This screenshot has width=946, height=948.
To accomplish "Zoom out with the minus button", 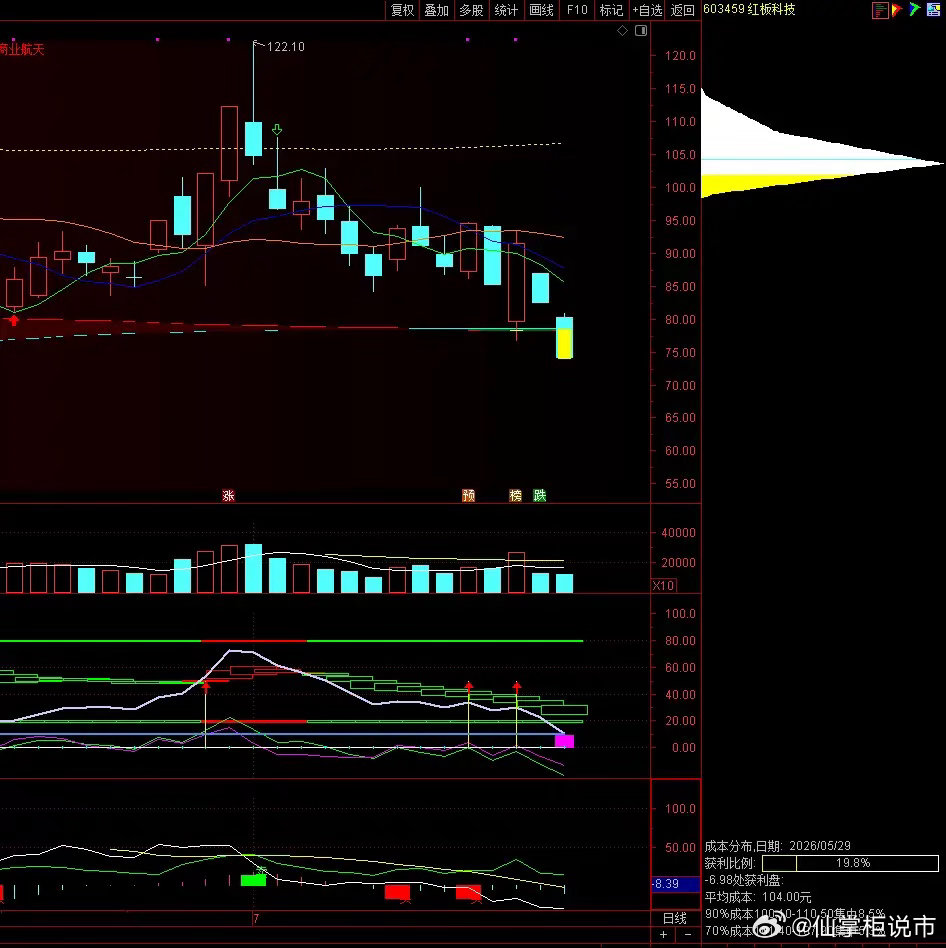I will 687,934.
